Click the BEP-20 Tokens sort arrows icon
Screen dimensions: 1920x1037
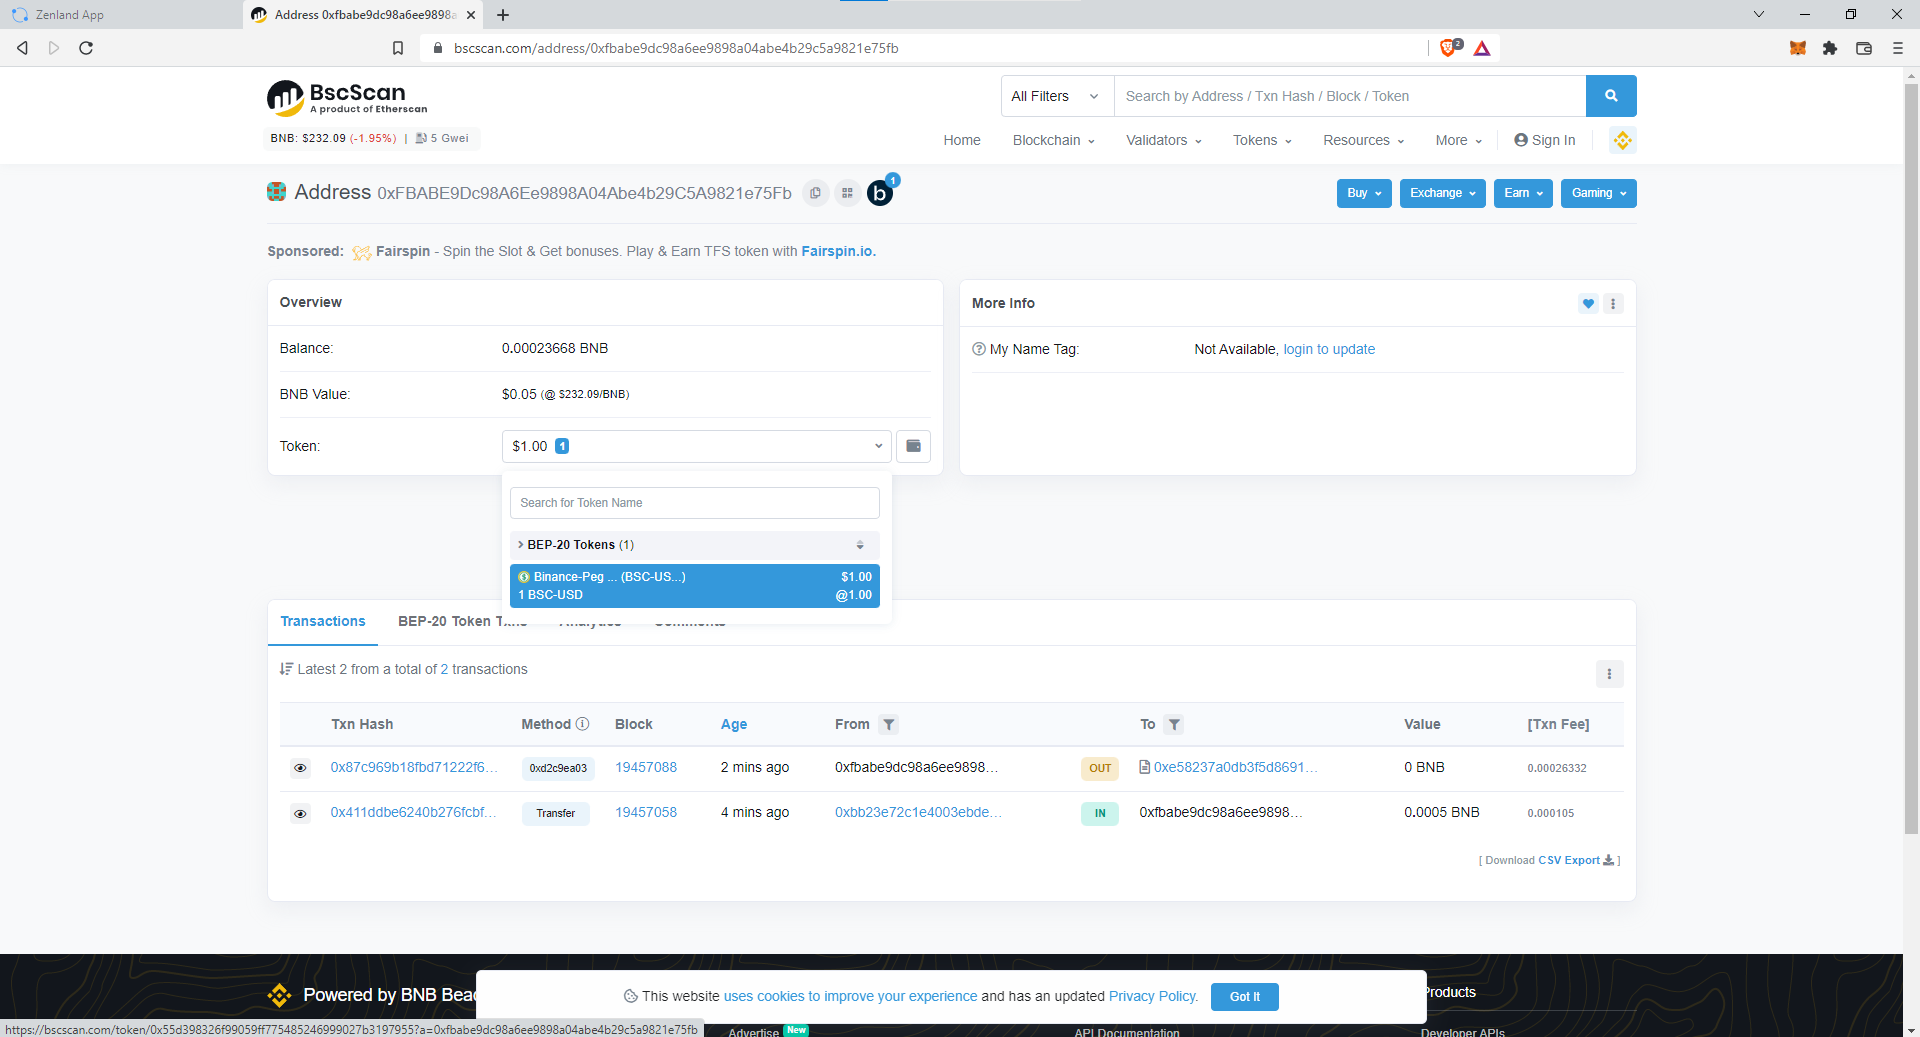(x=860, y=545)
